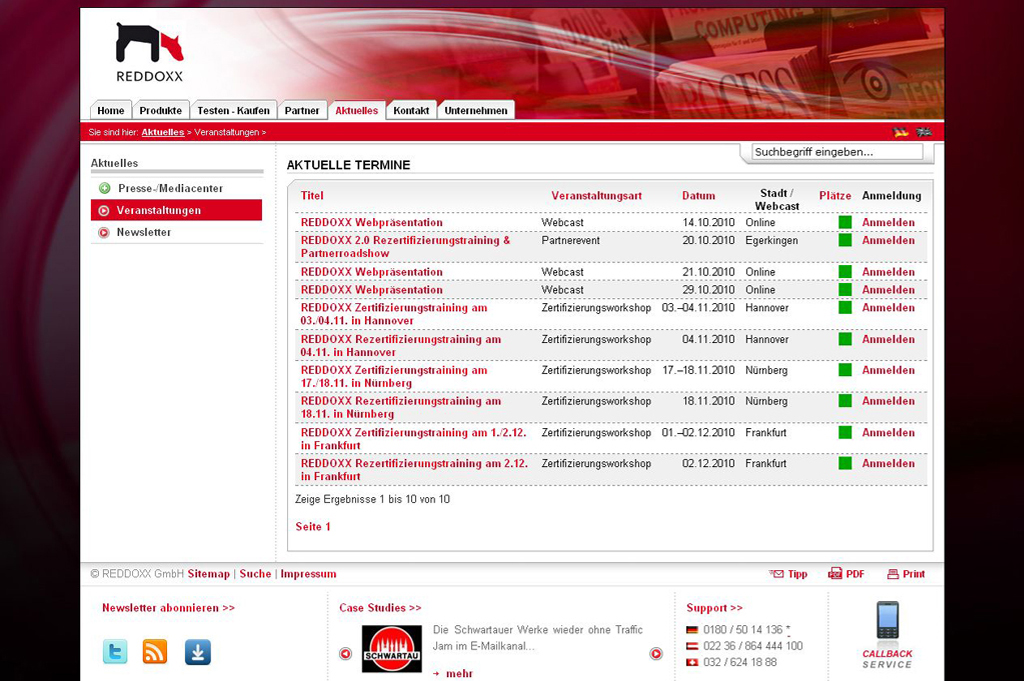The image size is (1024, 681).
Task: Open the Kontakt tab
Action: point(411,110)
